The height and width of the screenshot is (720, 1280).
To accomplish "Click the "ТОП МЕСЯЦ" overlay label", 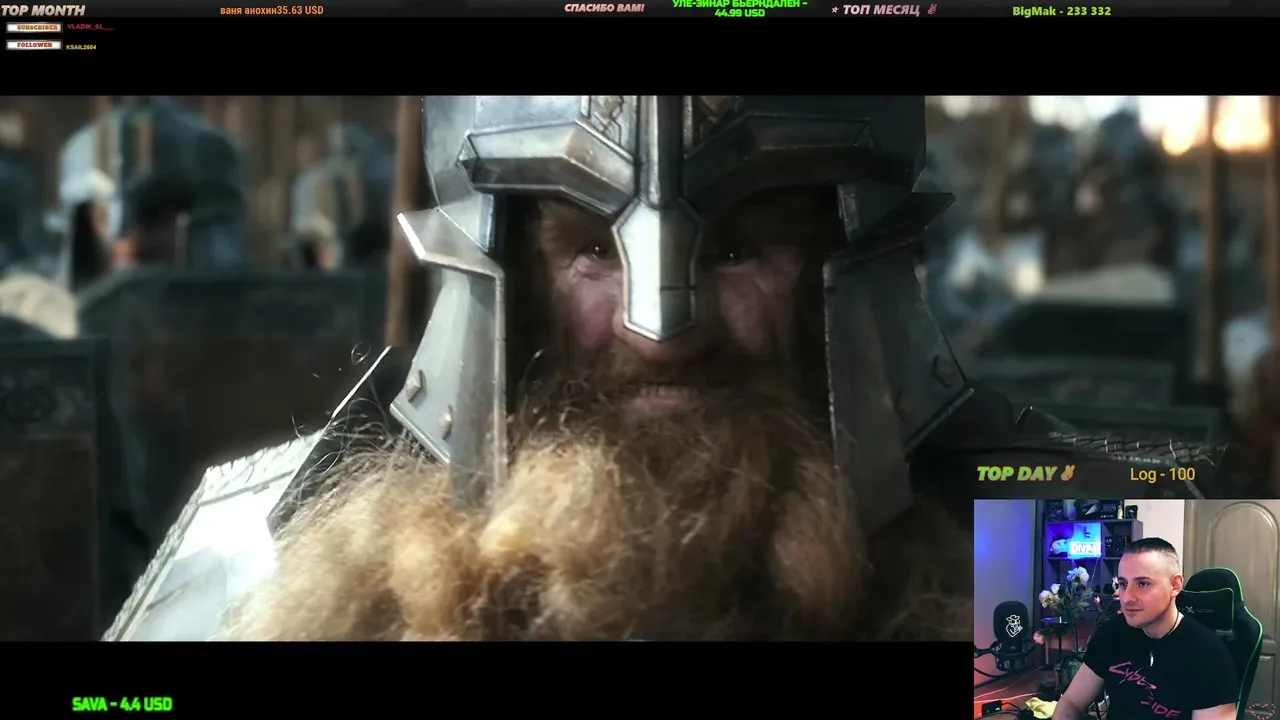I will [x=880, y=10].
